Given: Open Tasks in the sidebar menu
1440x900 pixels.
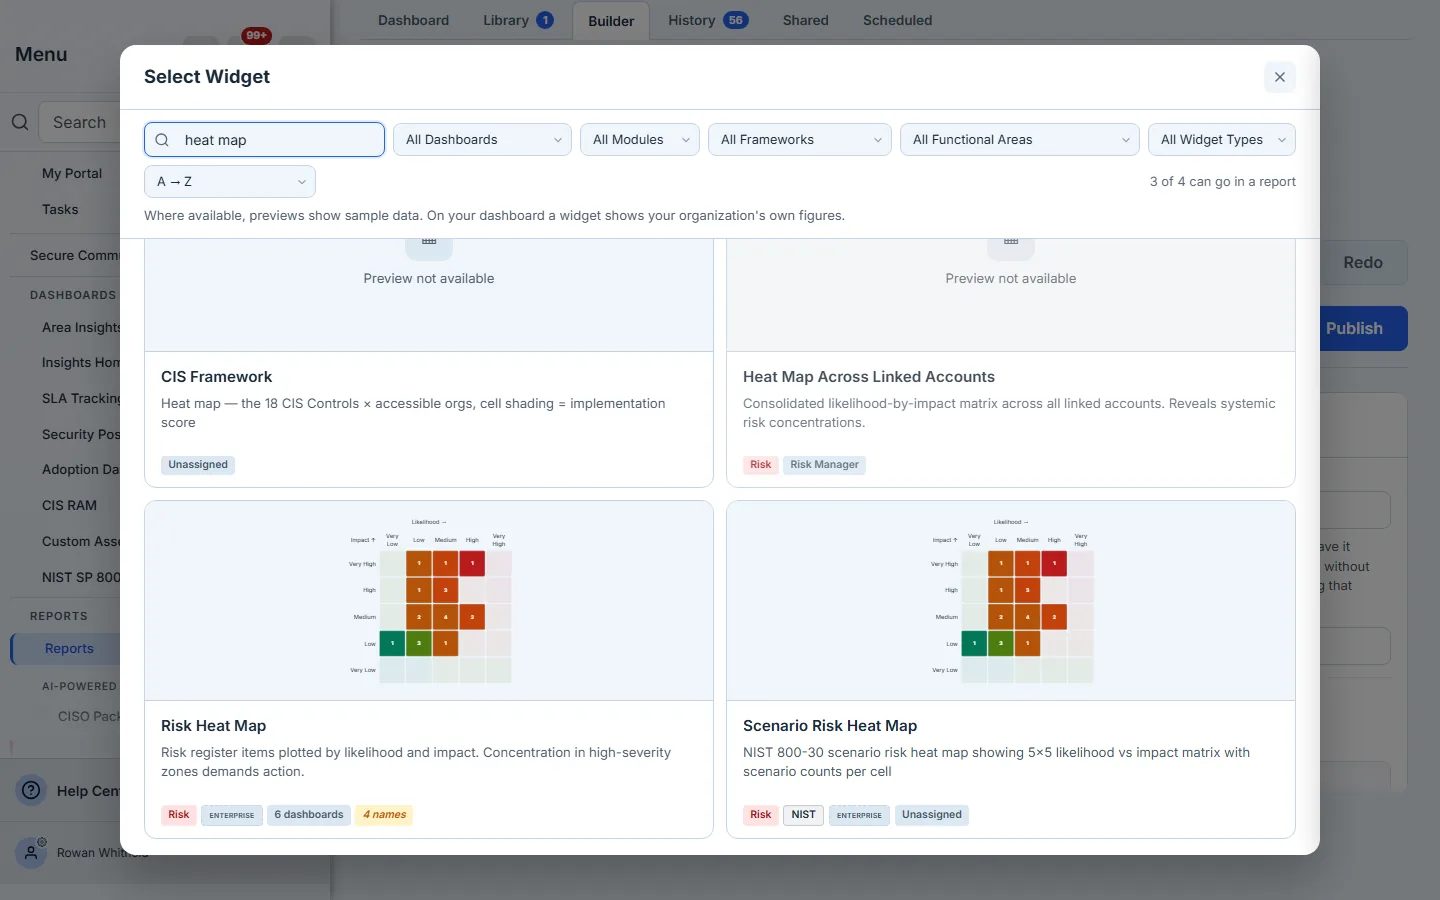Looking at the screenshot, I should tap(60, 209).
